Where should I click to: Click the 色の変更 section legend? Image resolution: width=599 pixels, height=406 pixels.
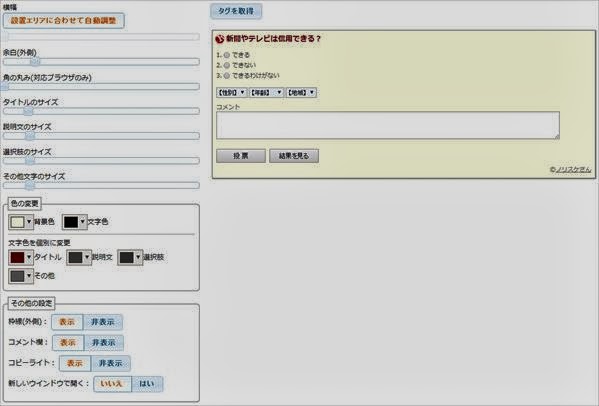[x=24, y=204]
